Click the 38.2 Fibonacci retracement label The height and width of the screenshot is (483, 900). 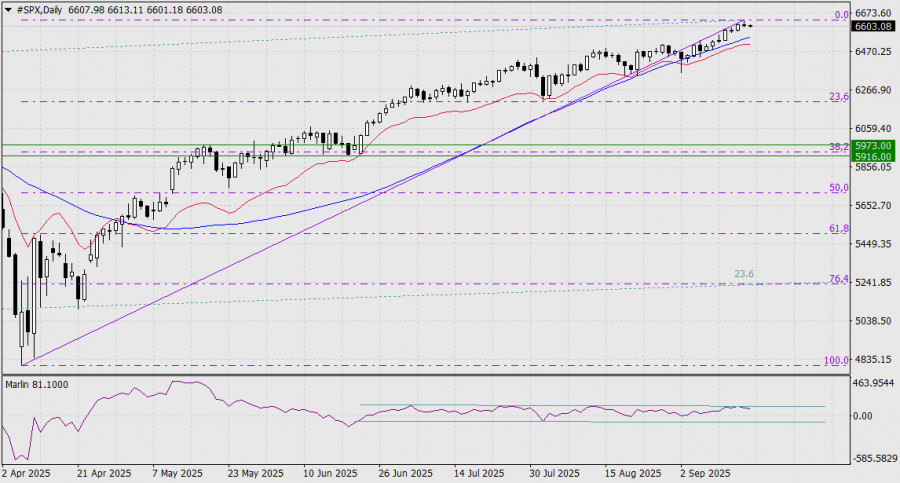click(838, 146)
